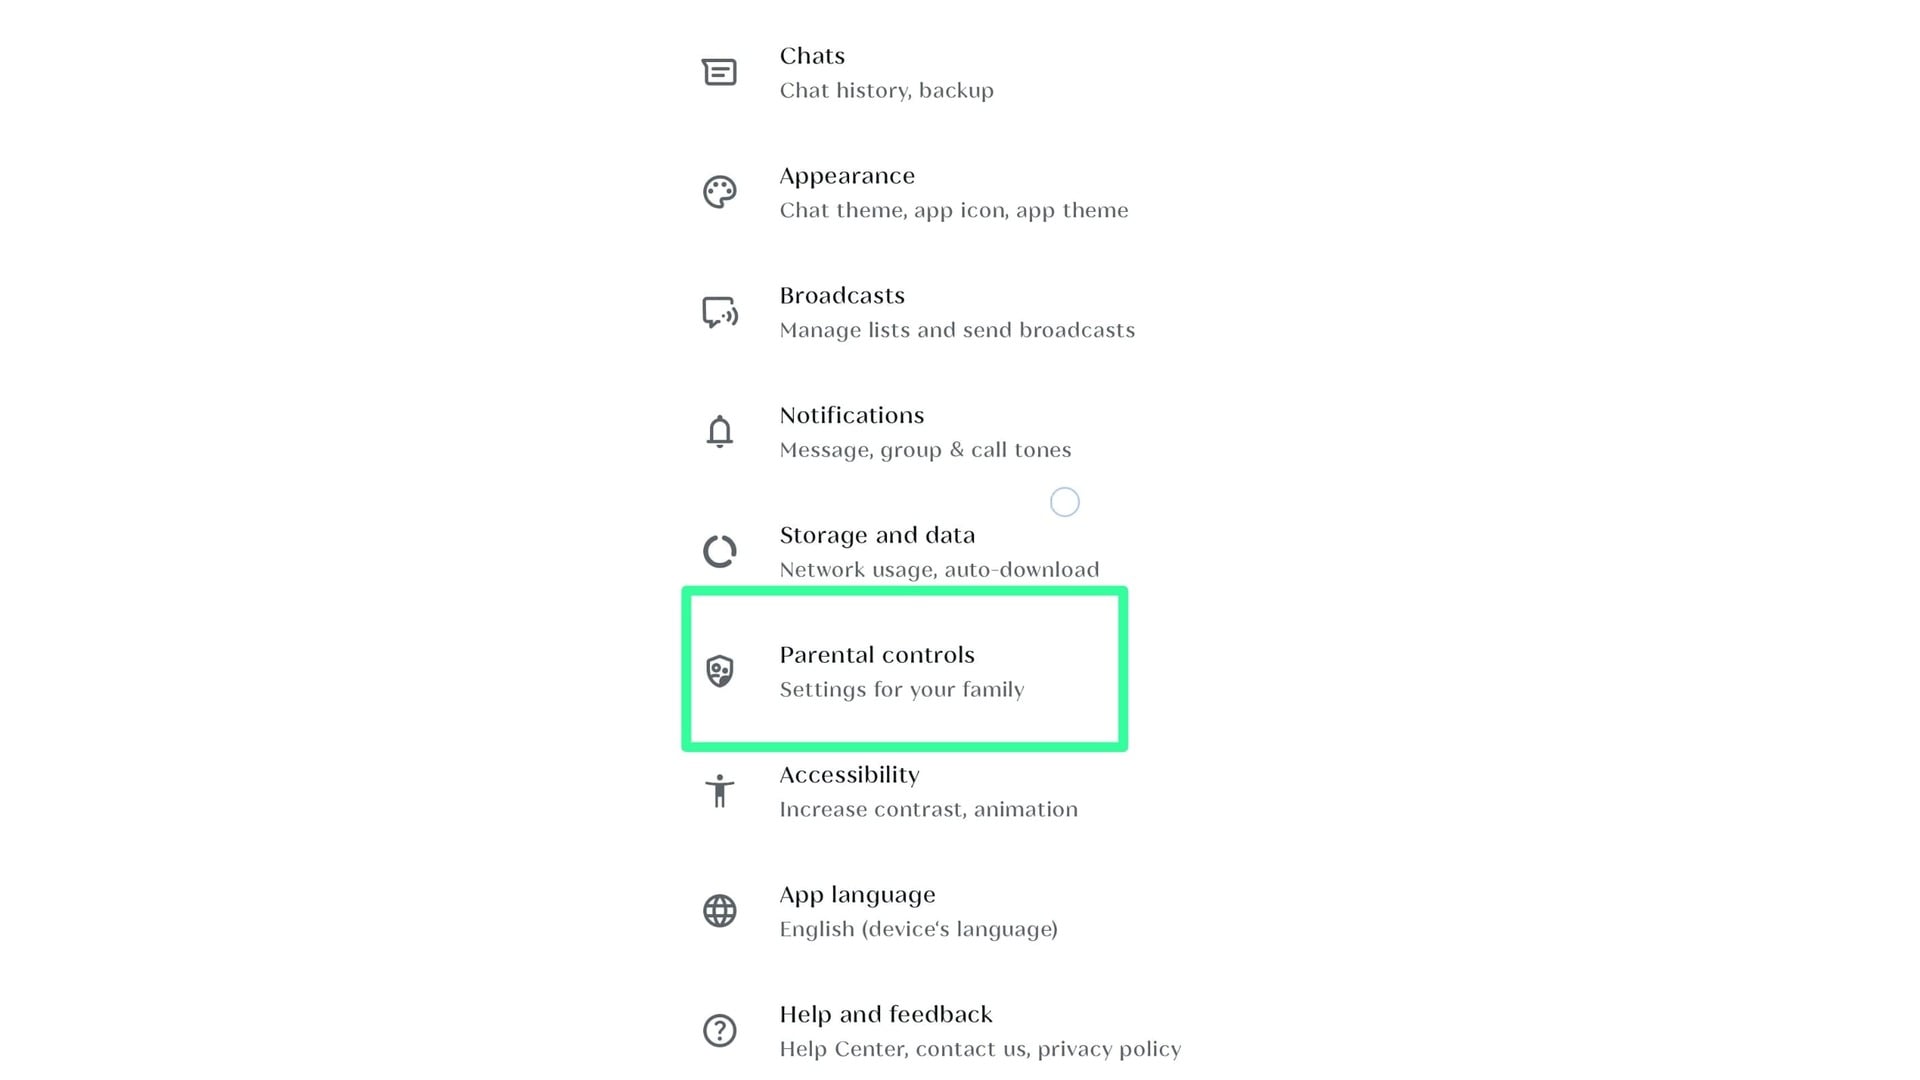
Task: Click the Appearance palette icon
Action: pyautogui.click(x=719, y=192)
